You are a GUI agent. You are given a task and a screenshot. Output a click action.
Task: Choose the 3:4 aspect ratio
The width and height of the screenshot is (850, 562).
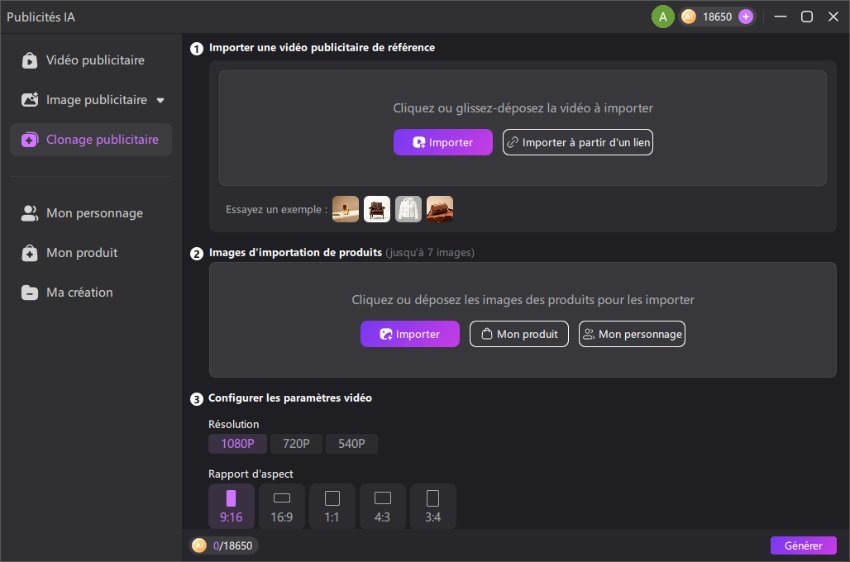(433, 506)
